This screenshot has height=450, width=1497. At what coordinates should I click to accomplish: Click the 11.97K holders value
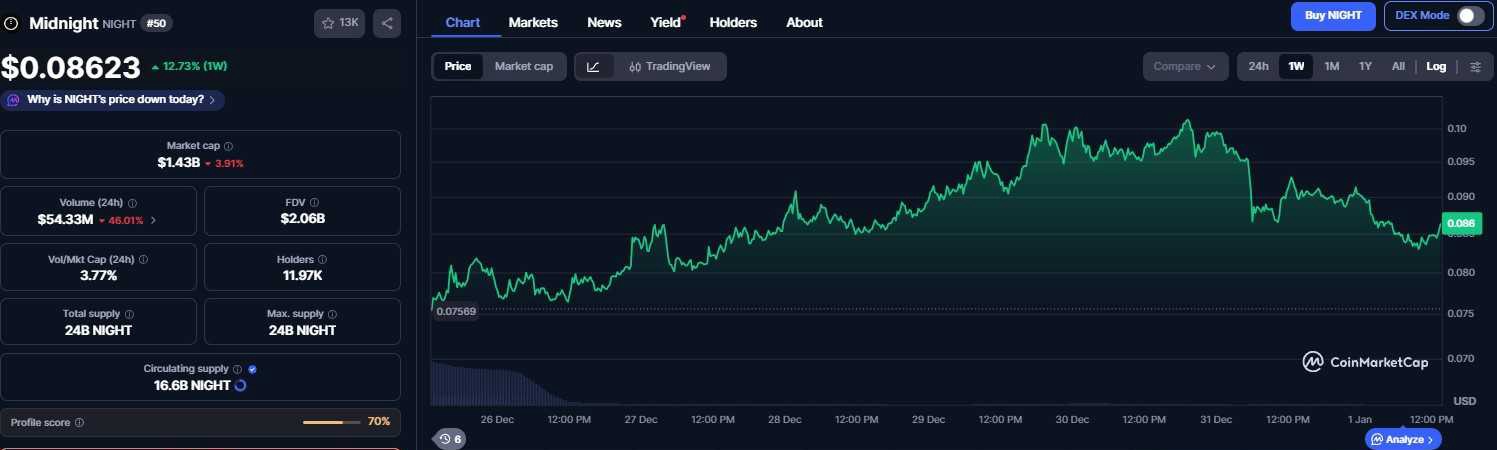(x=302, y=274)
